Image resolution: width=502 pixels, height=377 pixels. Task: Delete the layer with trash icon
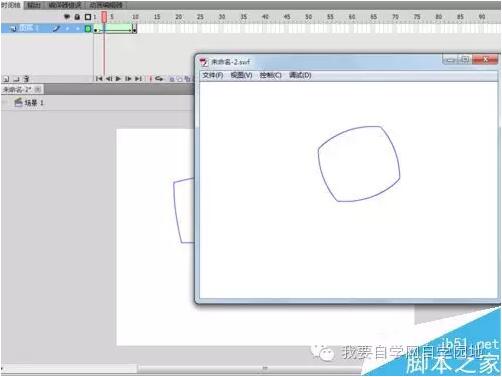27,79
